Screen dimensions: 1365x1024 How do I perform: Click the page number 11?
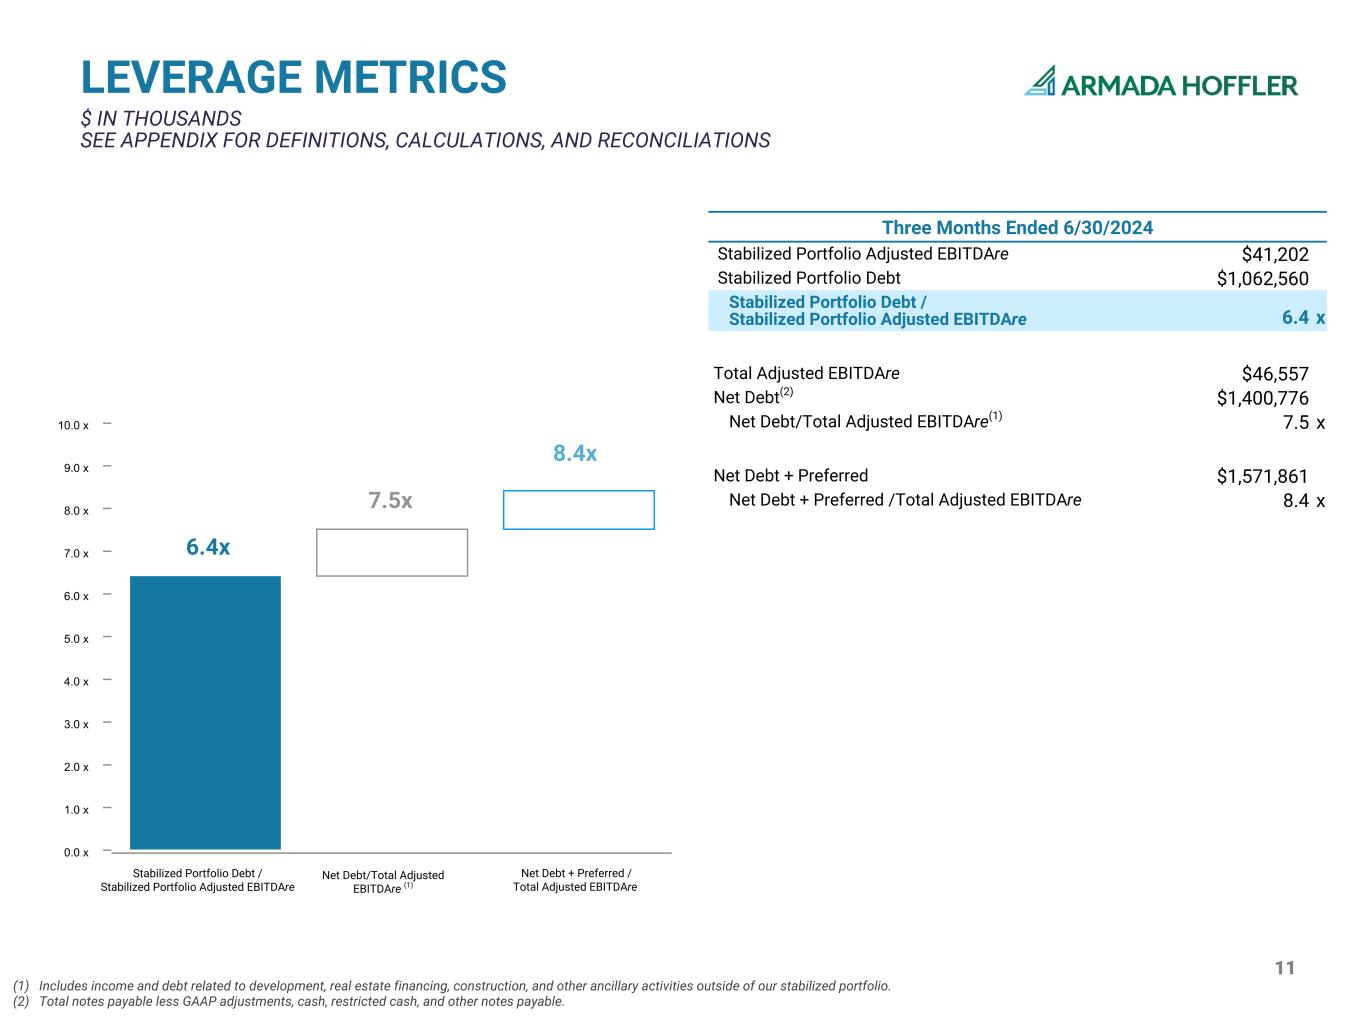click(1285, 967)
